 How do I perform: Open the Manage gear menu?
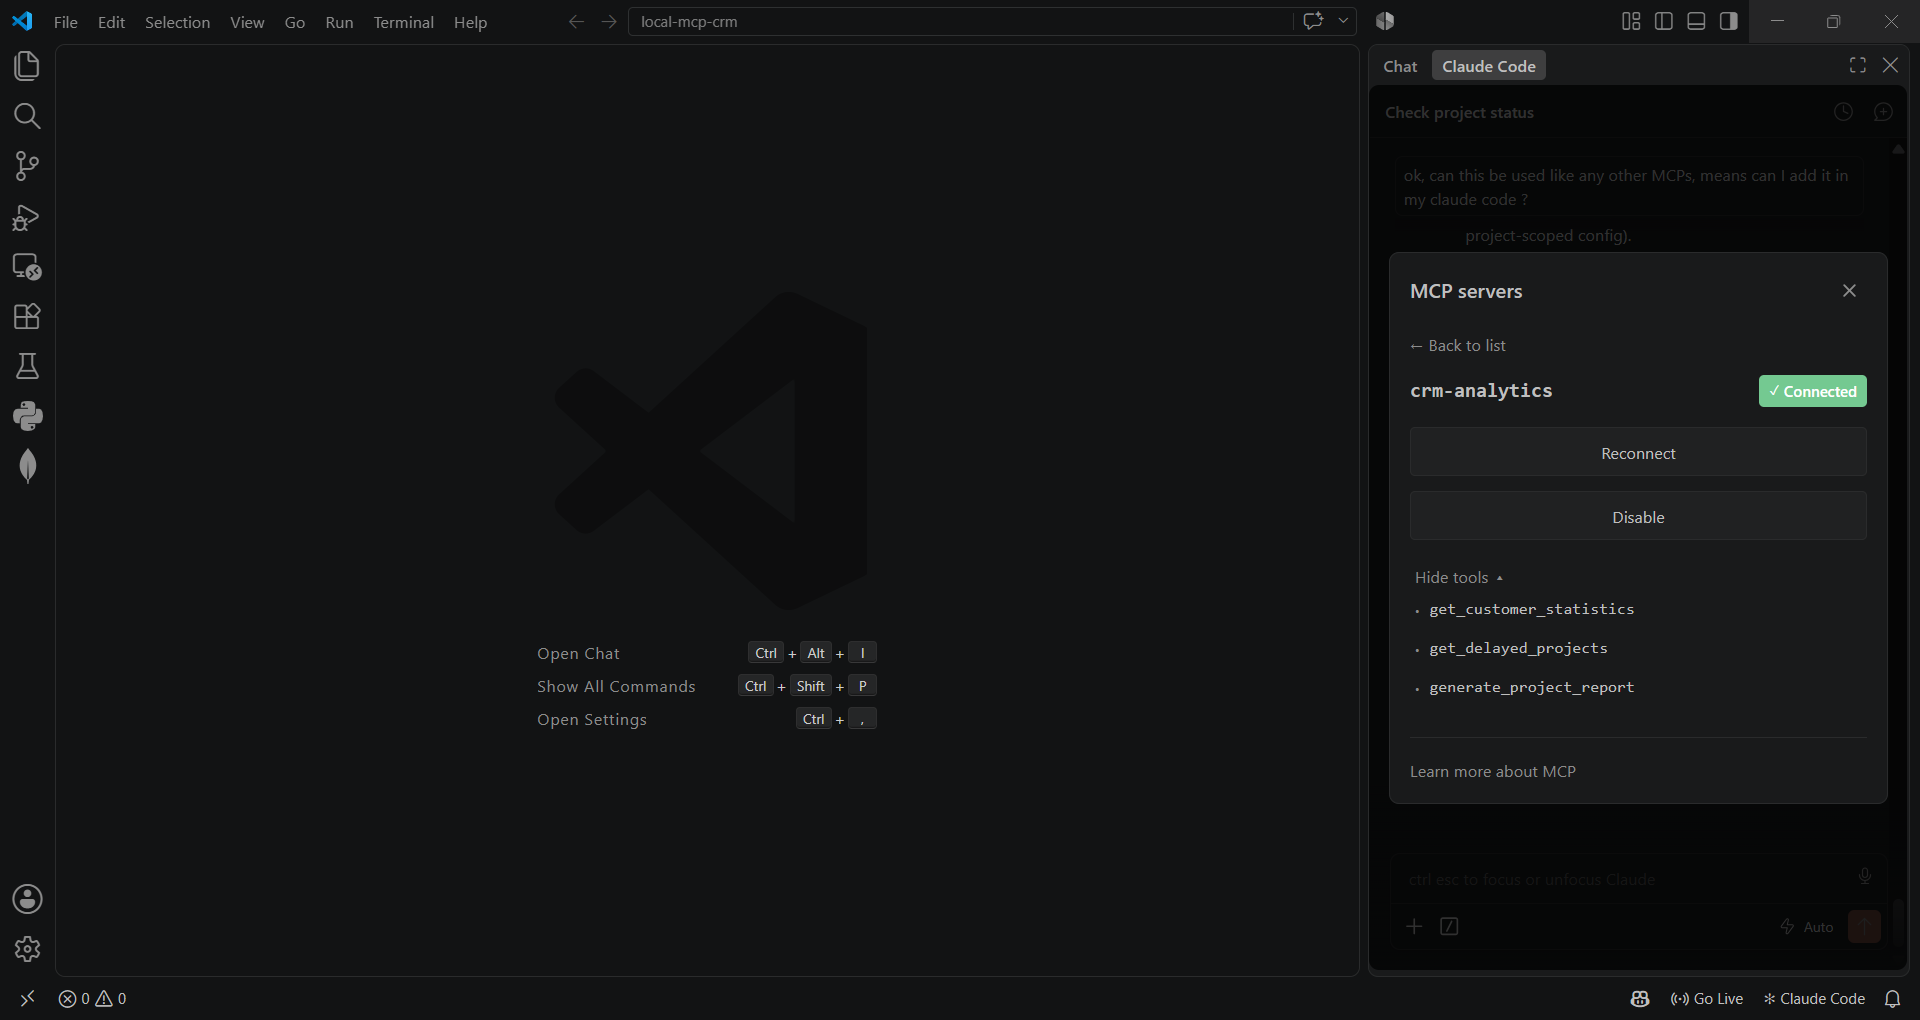coord(27,949)
